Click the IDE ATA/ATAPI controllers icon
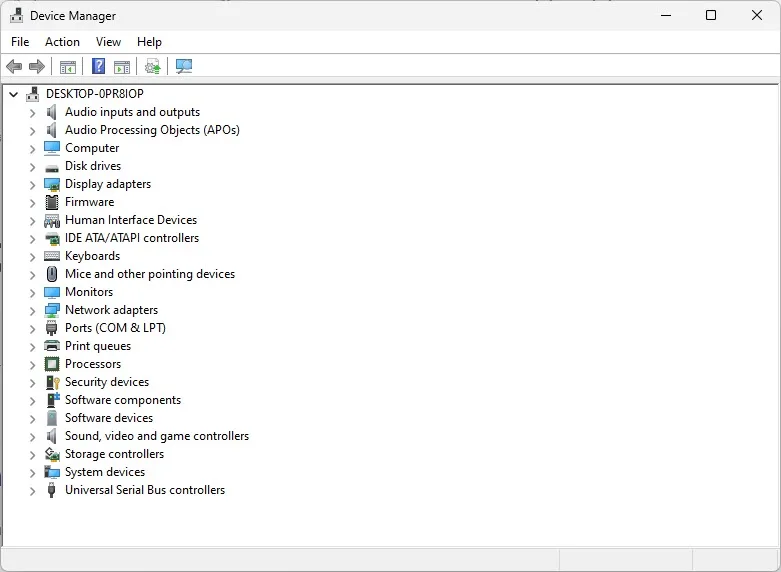This screenshot has width=781, height=572. tap(52, 238)
